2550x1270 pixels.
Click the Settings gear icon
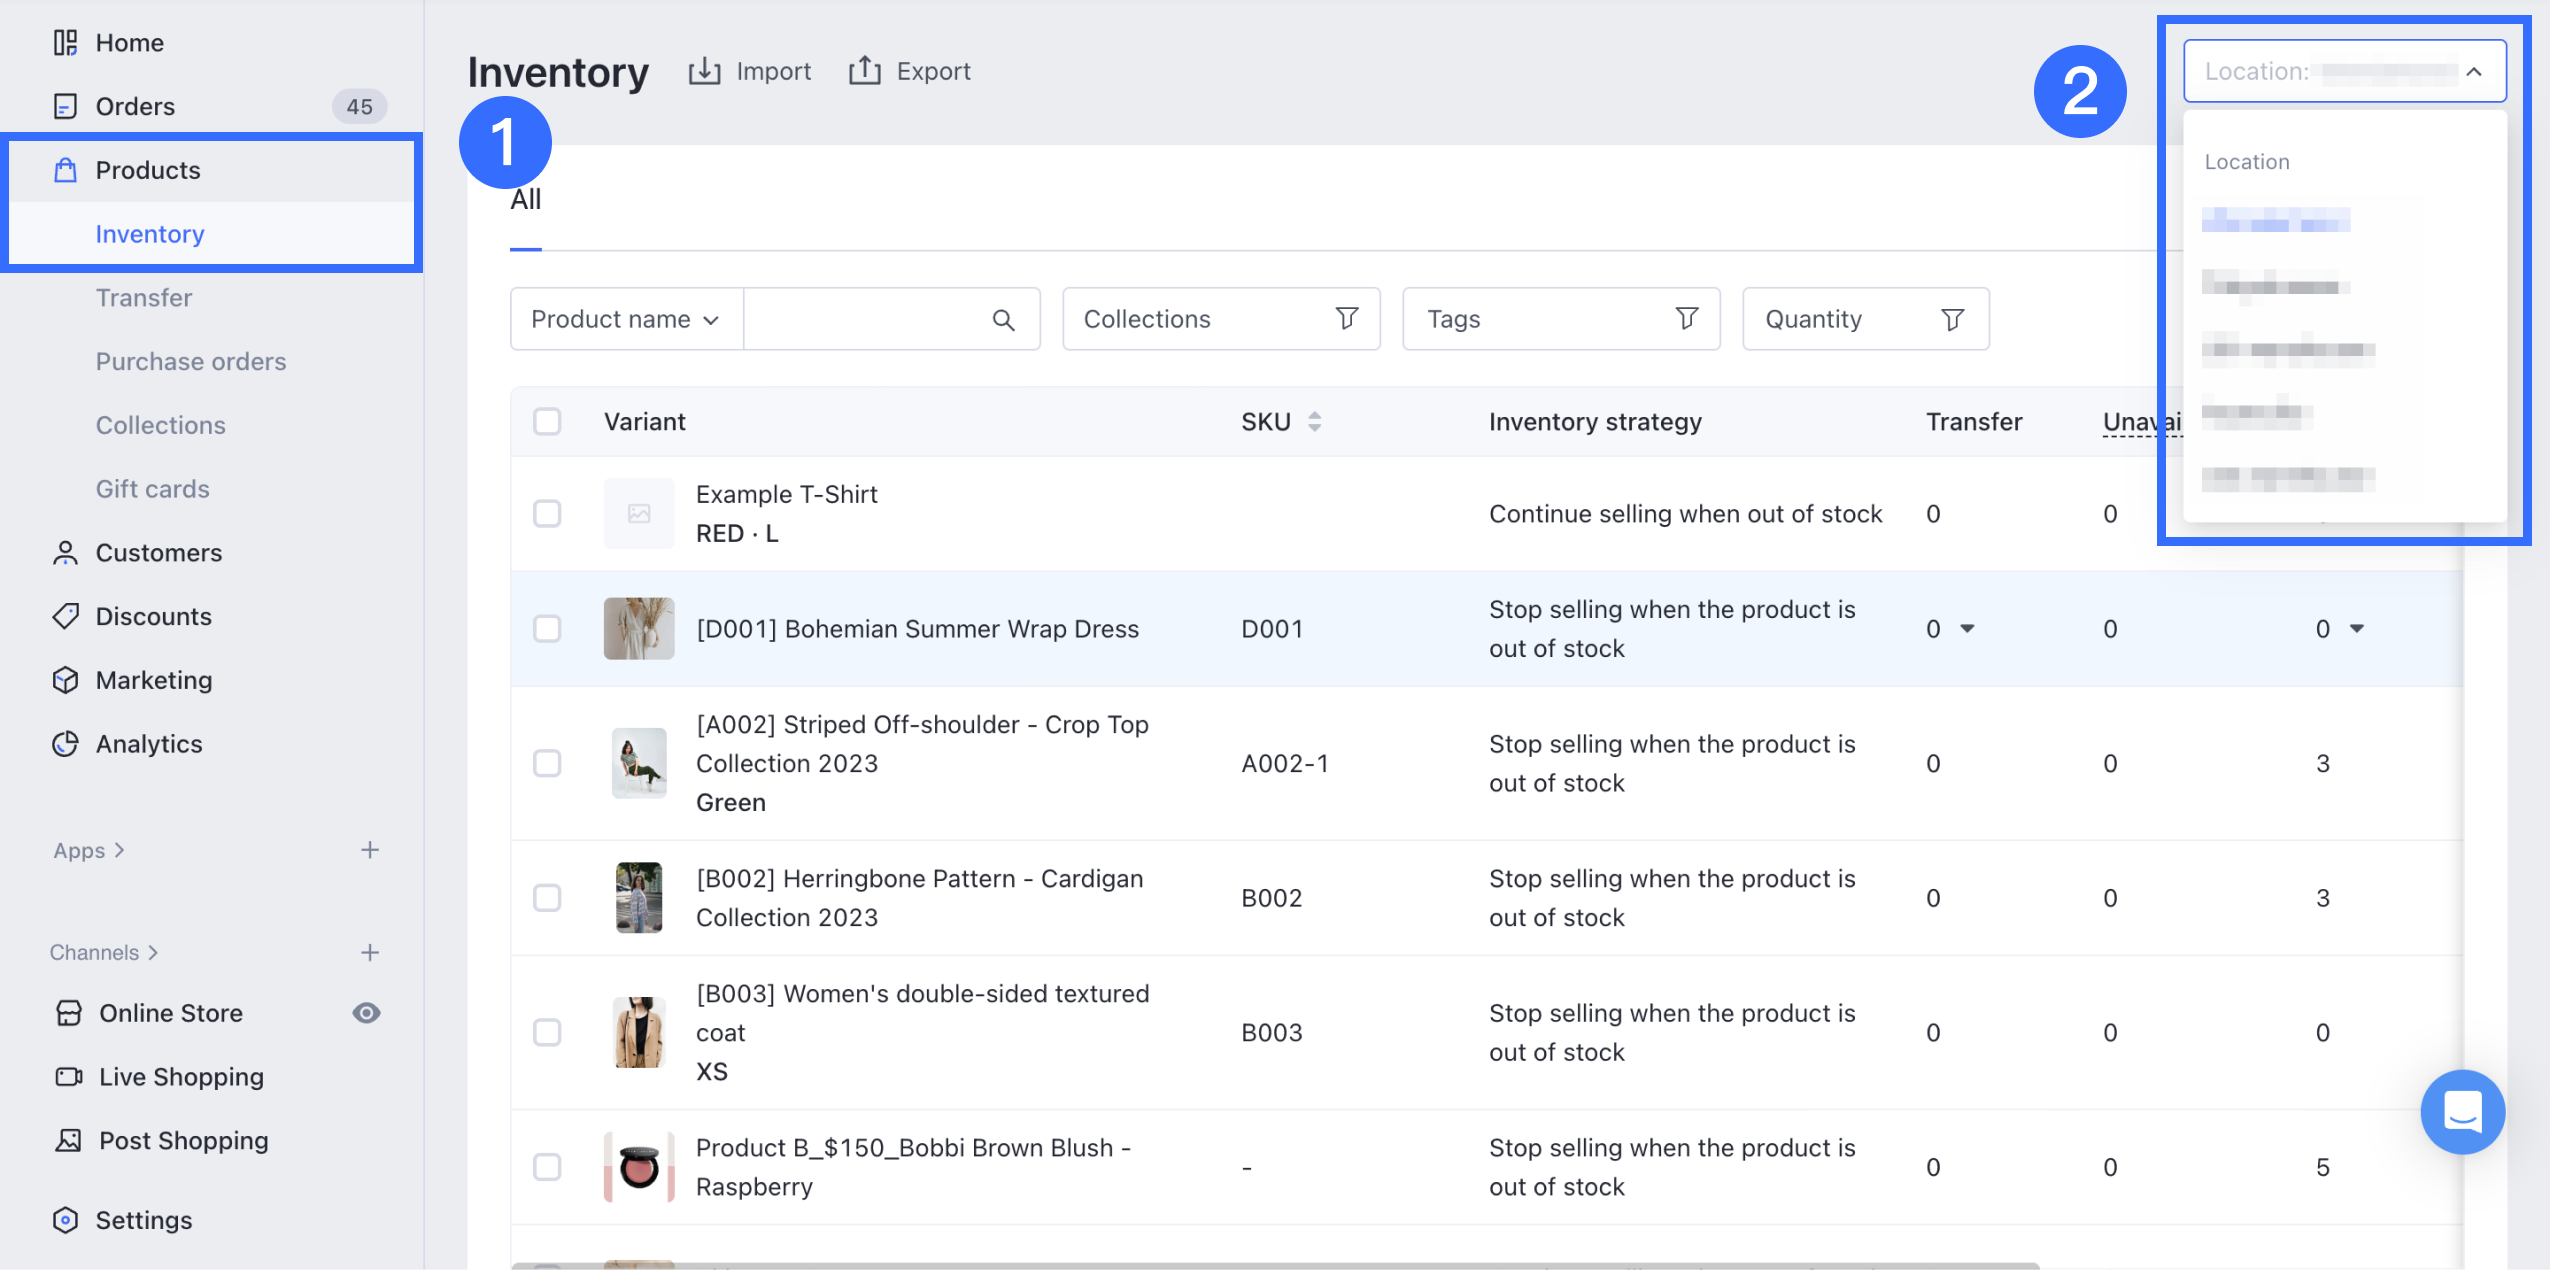pyautogui.click(x=65, y=1220)
